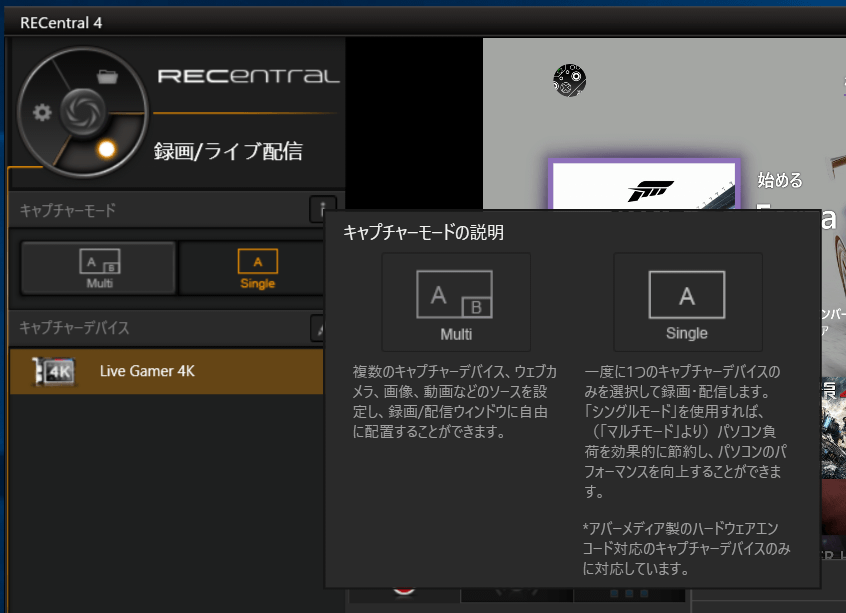Click the キャプチャーモード section header
Image resolution: width=846 pixels, height=613 pixels.
[x=68, y=210]
